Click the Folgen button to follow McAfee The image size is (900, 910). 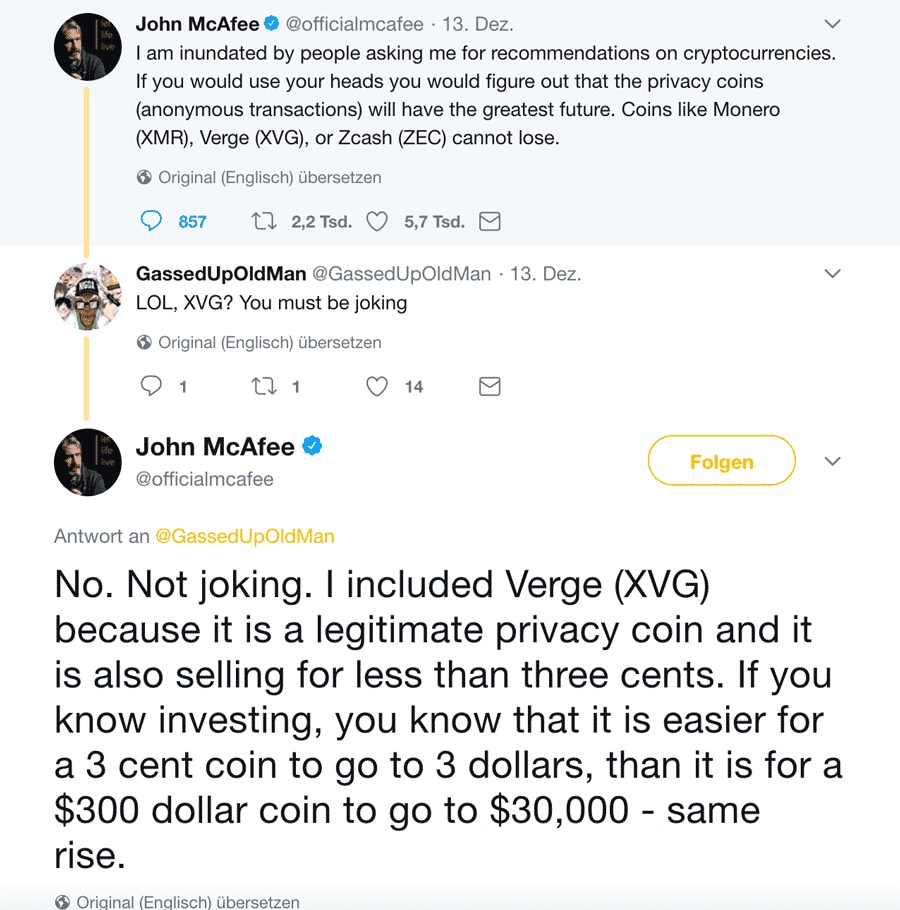721,462
